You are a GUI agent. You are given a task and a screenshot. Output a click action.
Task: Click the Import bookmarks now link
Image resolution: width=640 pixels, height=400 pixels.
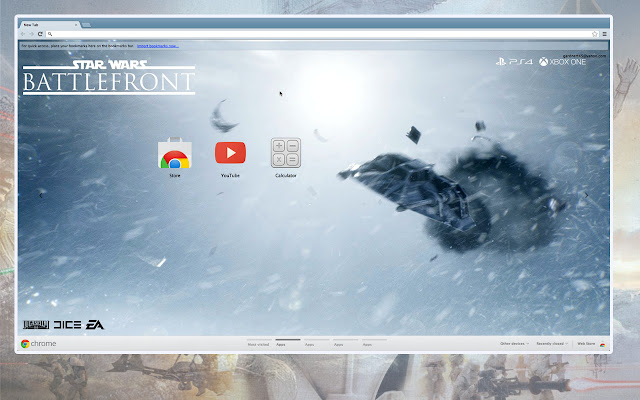pyautogui.click(x=158, y=46)
